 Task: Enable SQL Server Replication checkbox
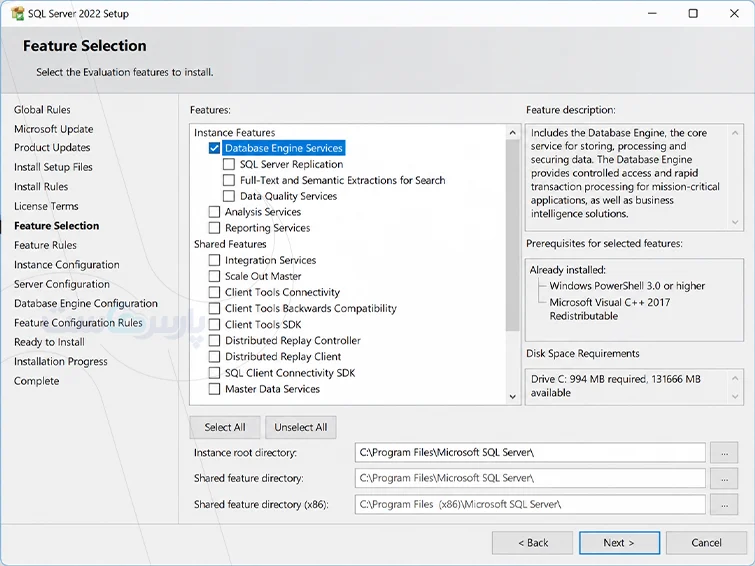[229, 164]
